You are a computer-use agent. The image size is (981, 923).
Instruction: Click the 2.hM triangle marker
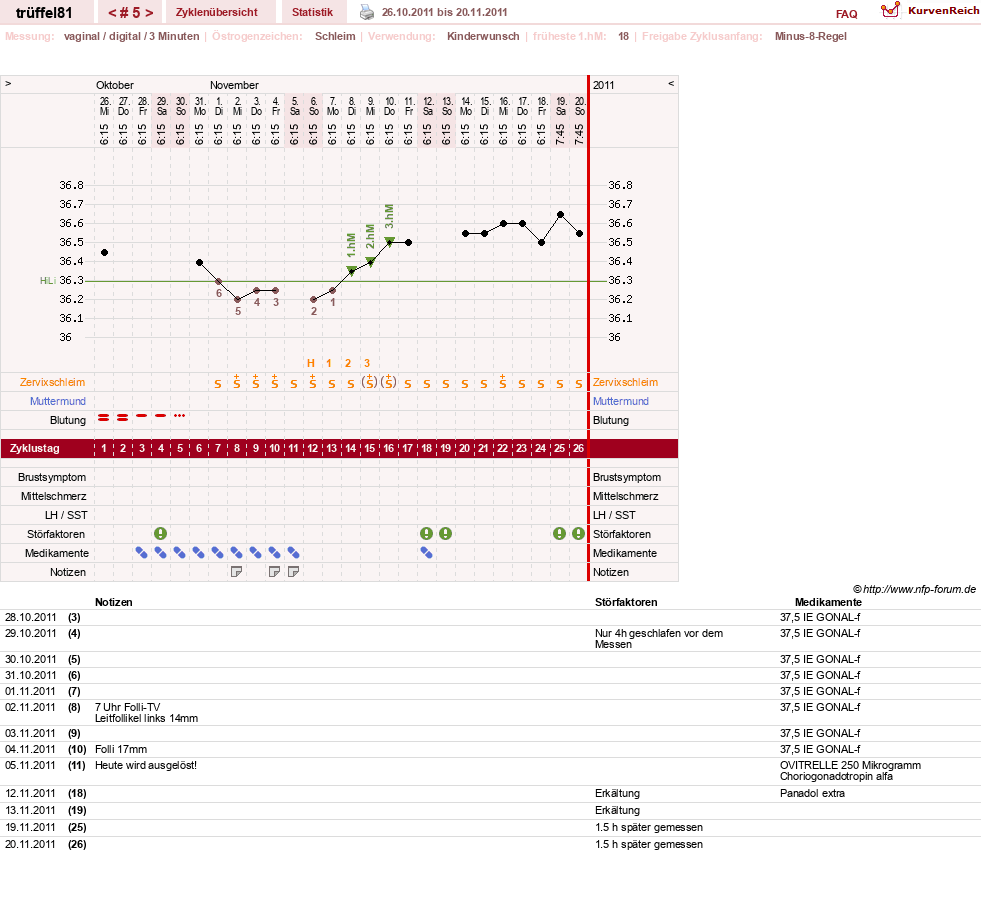(370, 262)
